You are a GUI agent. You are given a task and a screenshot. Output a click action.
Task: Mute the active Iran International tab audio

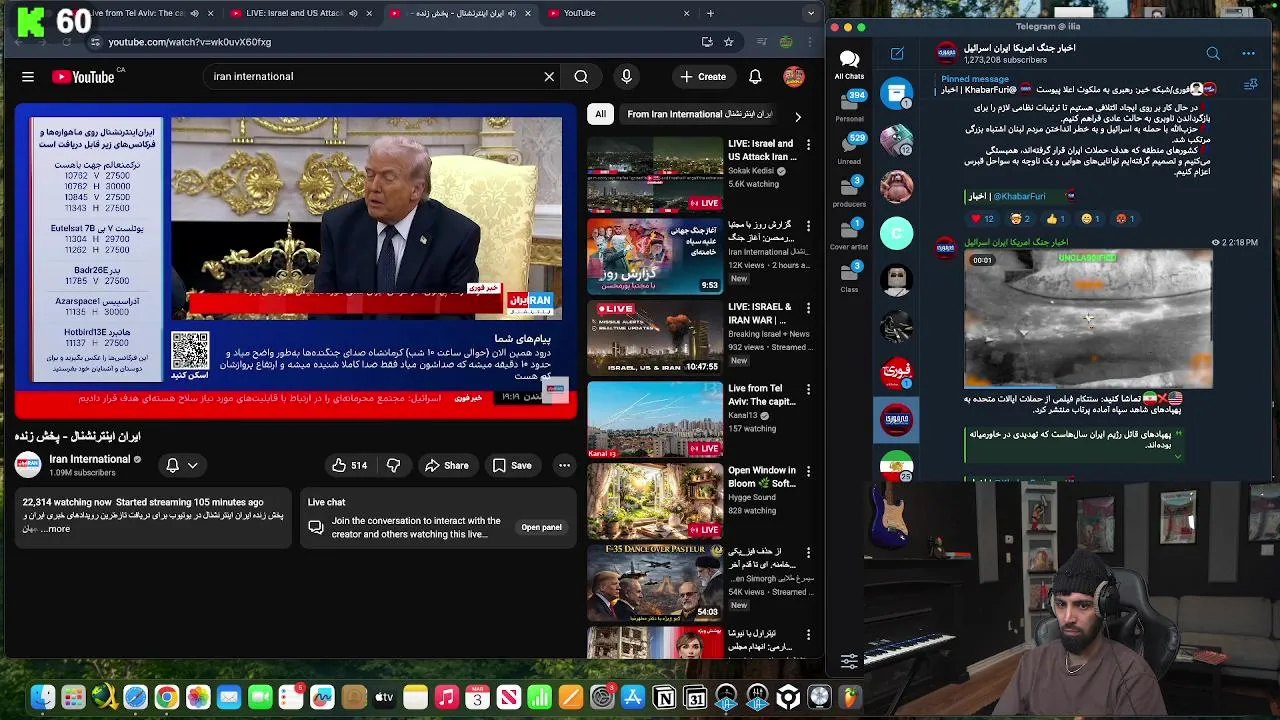[512, 13]
